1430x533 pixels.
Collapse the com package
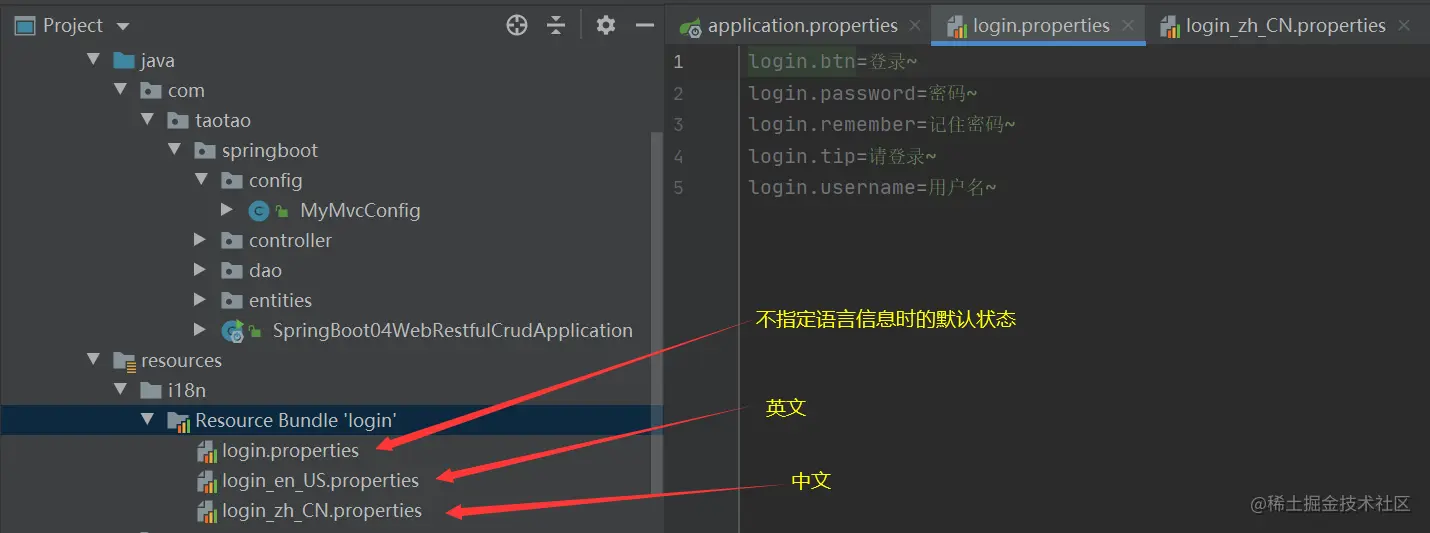[x=120, y=91]
